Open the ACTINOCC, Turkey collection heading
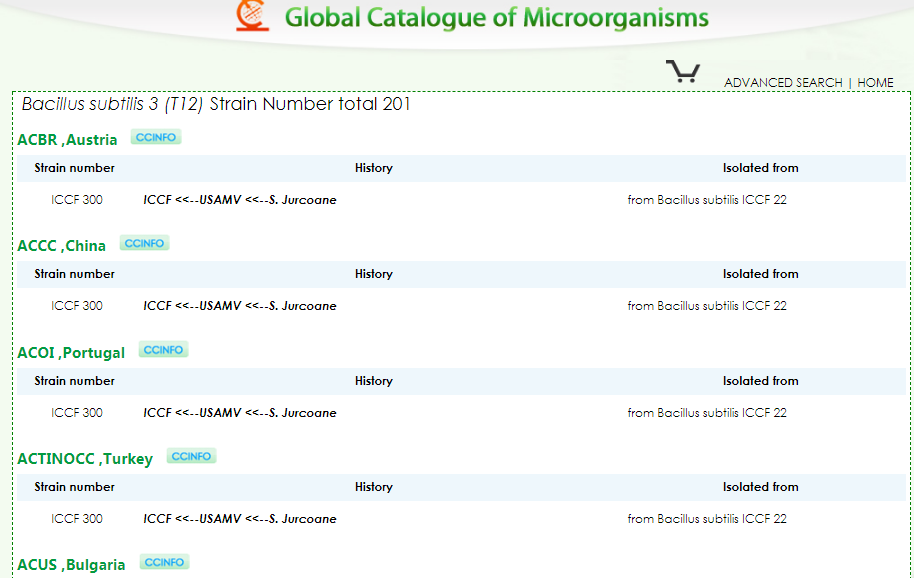 coord(85,459)
